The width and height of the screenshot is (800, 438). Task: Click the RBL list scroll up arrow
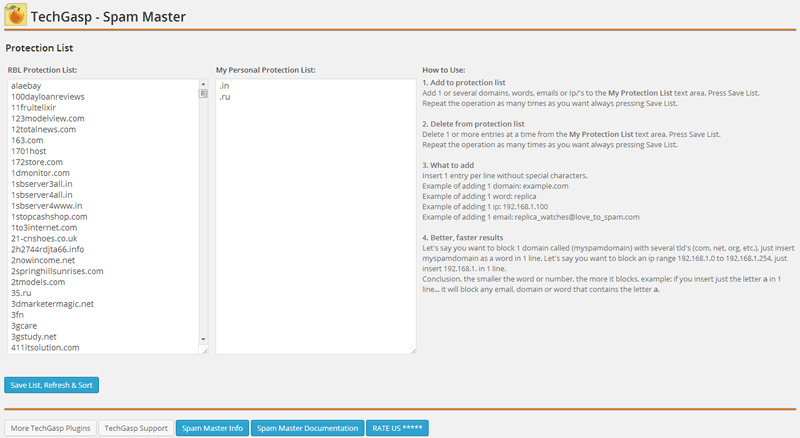203,85
